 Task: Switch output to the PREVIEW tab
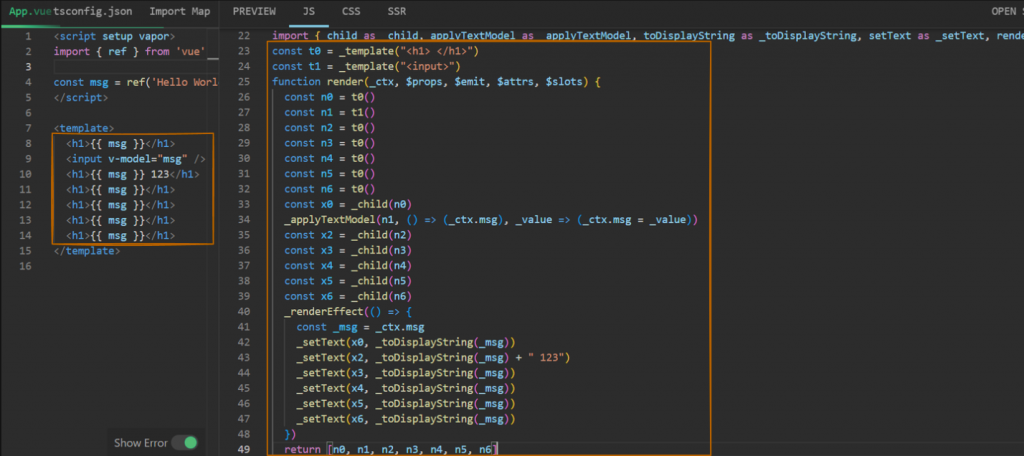point(254,11)
